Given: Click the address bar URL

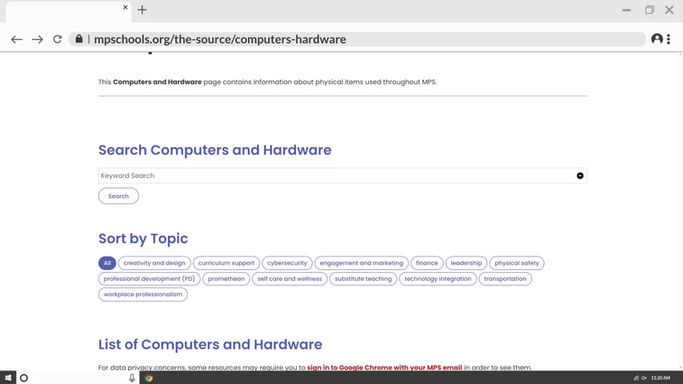Looking at the screenshot, I should (220, 39).
